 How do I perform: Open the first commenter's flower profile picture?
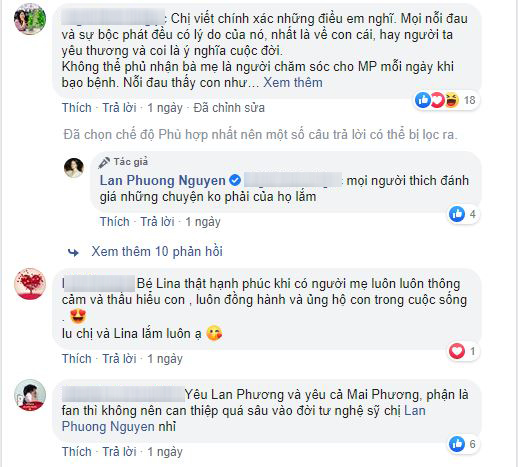(x=30, y=19)
